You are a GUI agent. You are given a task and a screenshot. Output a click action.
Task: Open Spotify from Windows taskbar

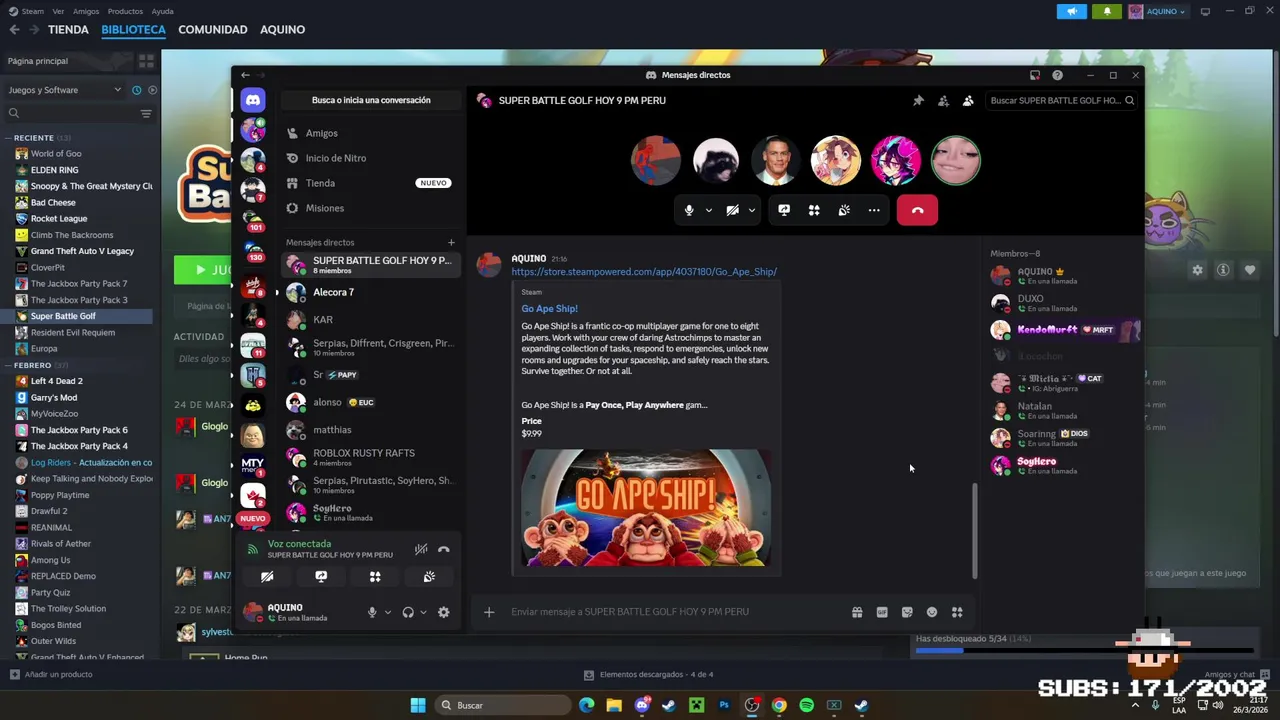click(807, 705)
